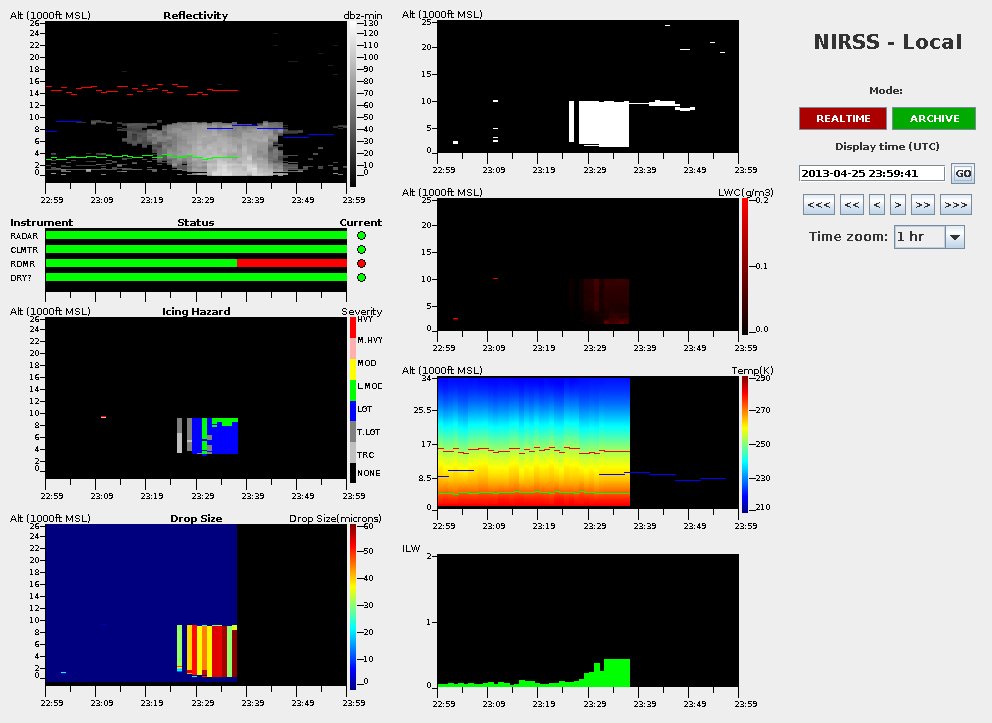Click the red segment of RDMR status bar
The image size is (992, 723).
tap(291, 263)
